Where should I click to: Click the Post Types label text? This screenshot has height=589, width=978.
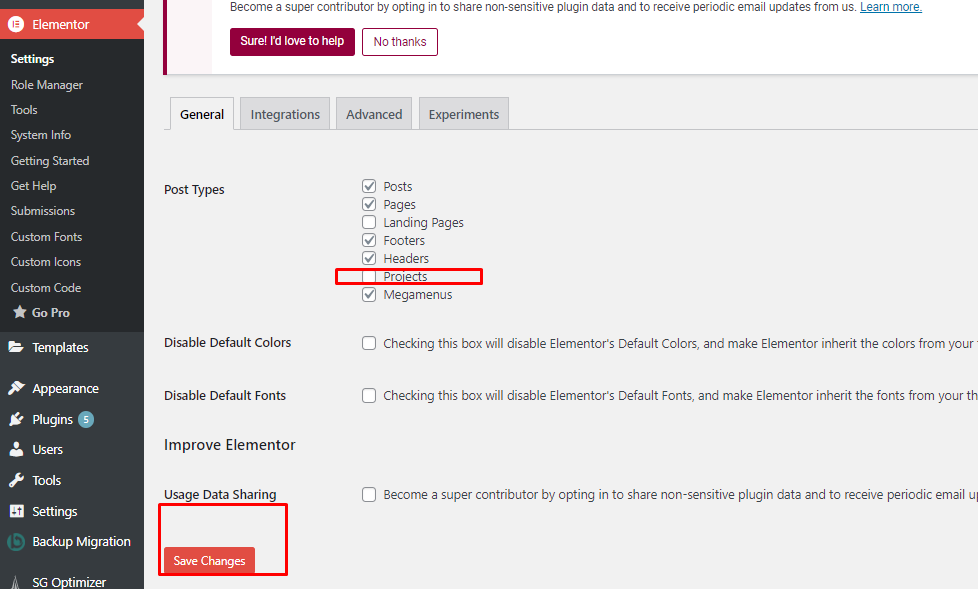click(194, 190)
